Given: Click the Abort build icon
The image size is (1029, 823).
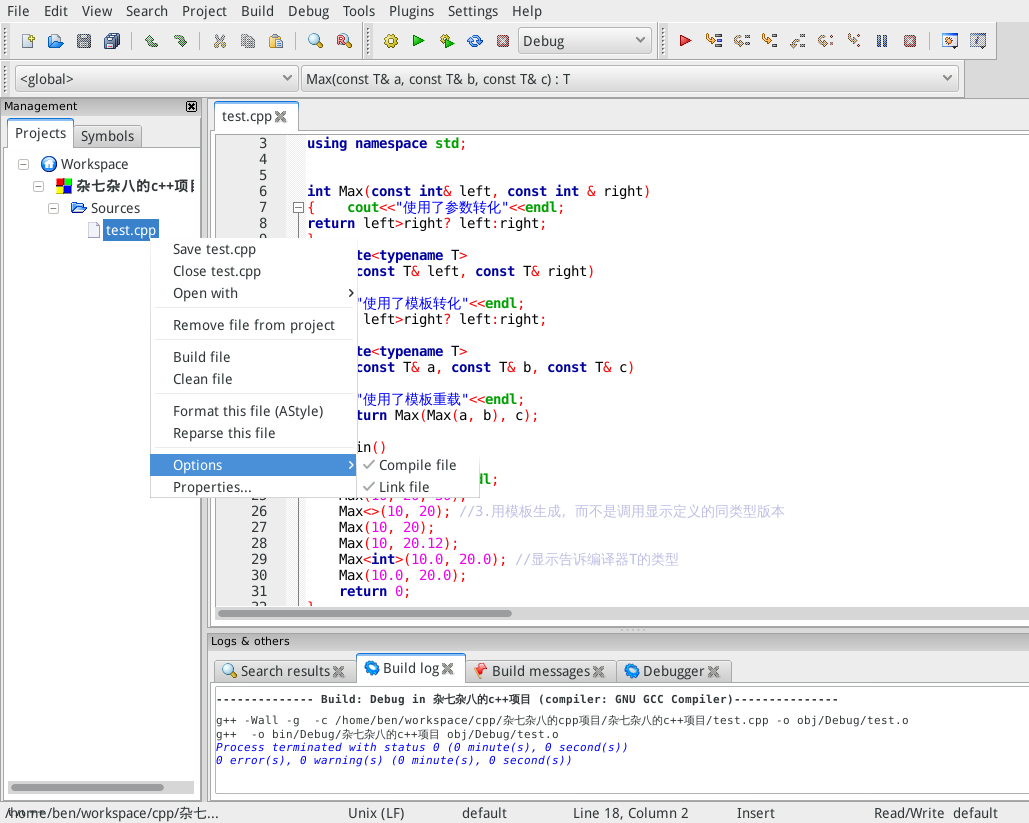Looking at the screenshot, I should (x=503, y=41).
